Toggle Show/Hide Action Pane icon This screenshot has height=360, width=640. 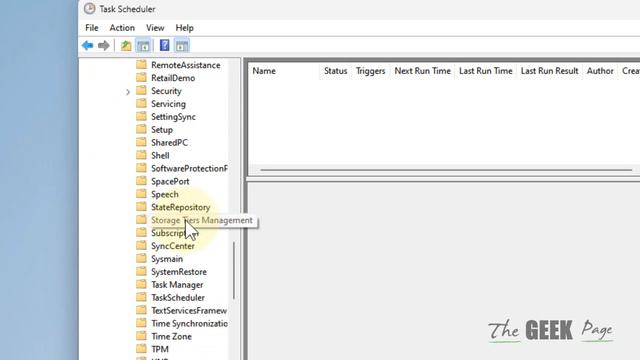tap(182, 46)
